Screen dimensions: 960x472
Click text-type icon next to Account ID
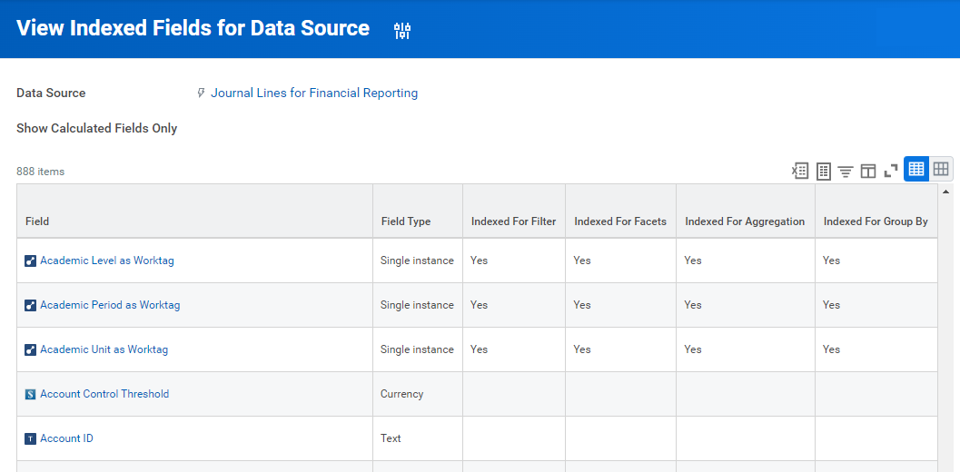pos(31,439)
